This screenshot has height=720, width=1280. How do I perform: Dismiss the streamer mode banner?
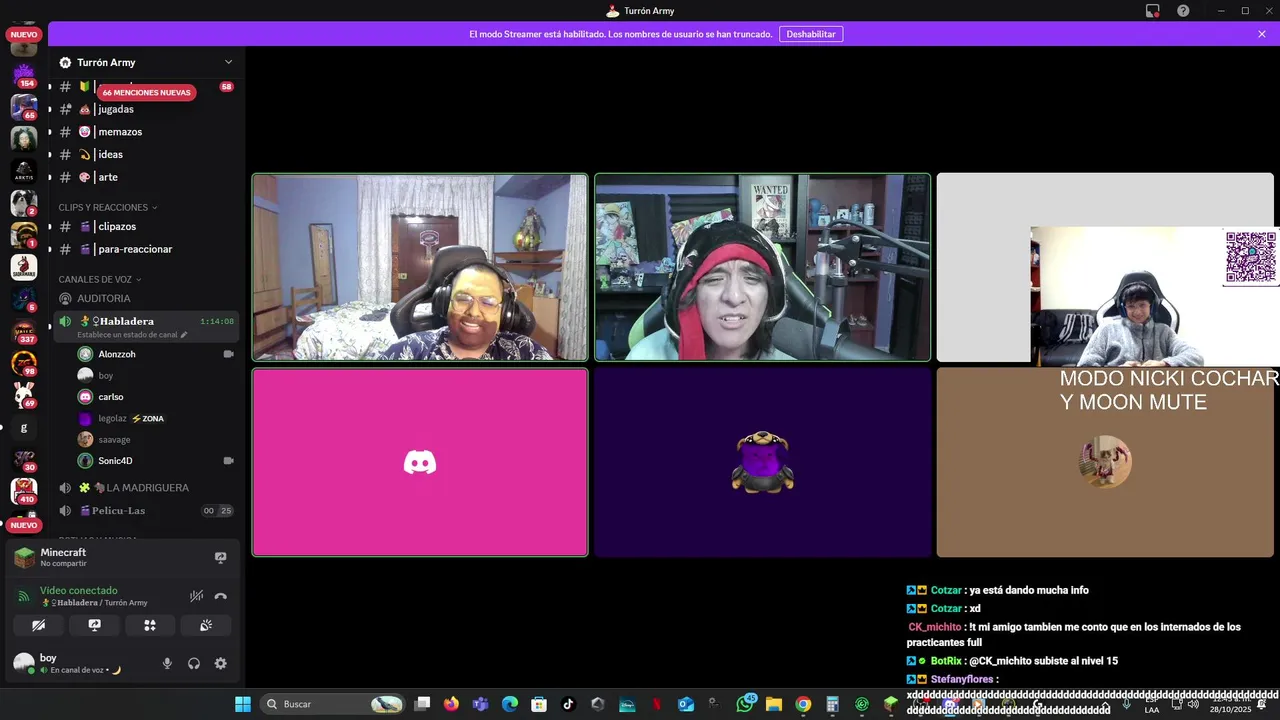pyautogui.click(x=1262, y=34)
